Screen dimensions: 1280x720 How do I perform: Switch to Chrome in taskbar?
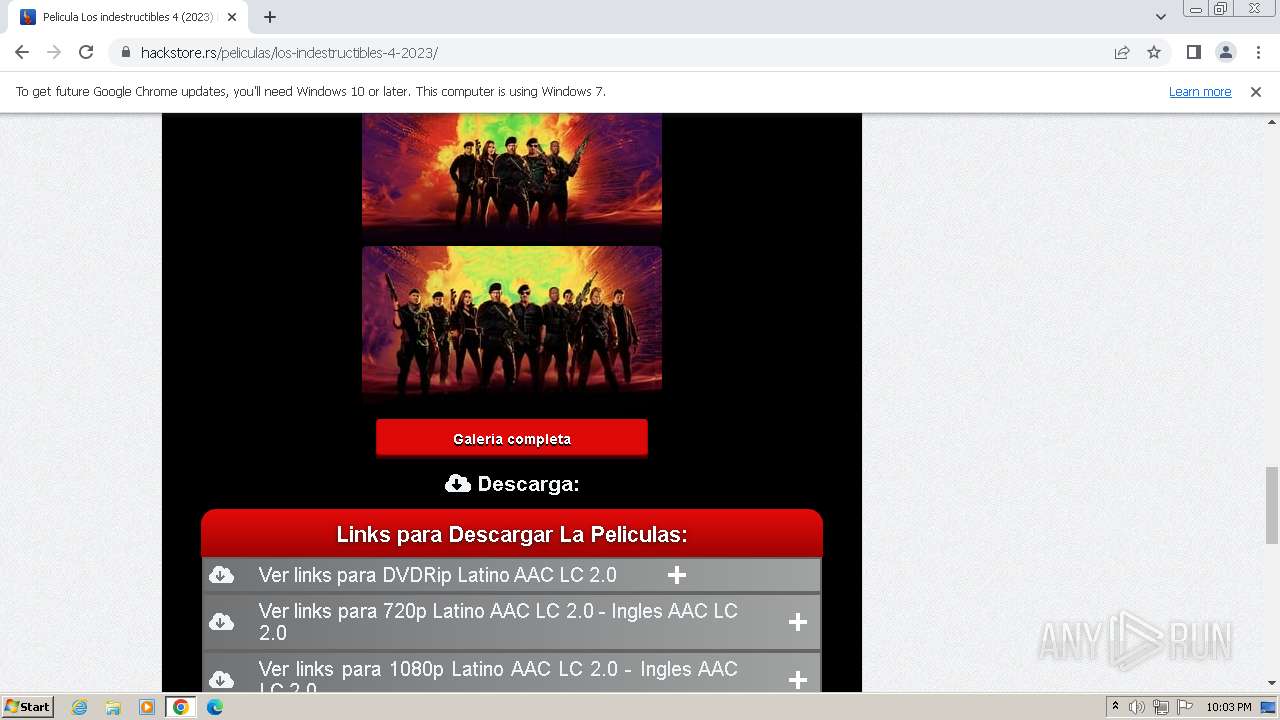(x=181, y=707)
